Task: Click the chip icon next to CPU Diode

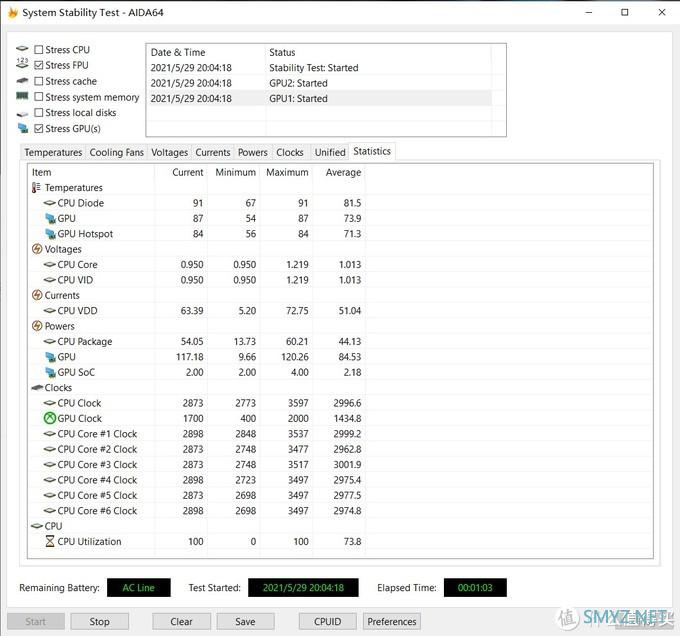Action: pos(49,203)
